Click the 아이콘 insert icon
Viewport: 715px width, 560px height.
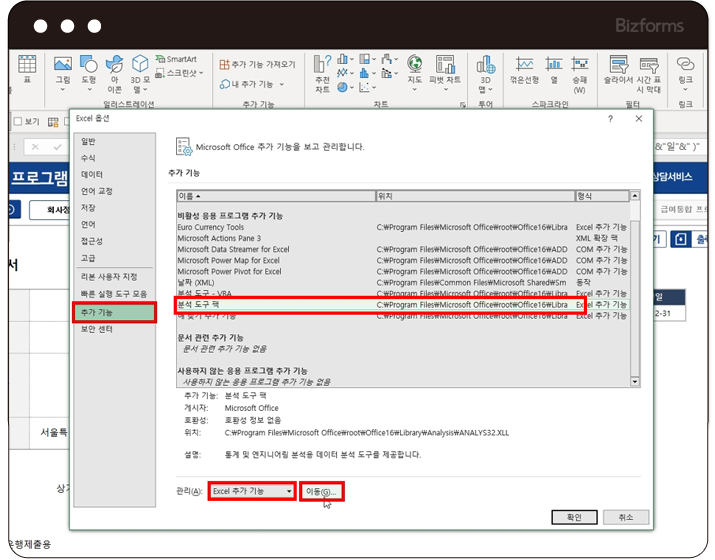(x=114, y=64)
